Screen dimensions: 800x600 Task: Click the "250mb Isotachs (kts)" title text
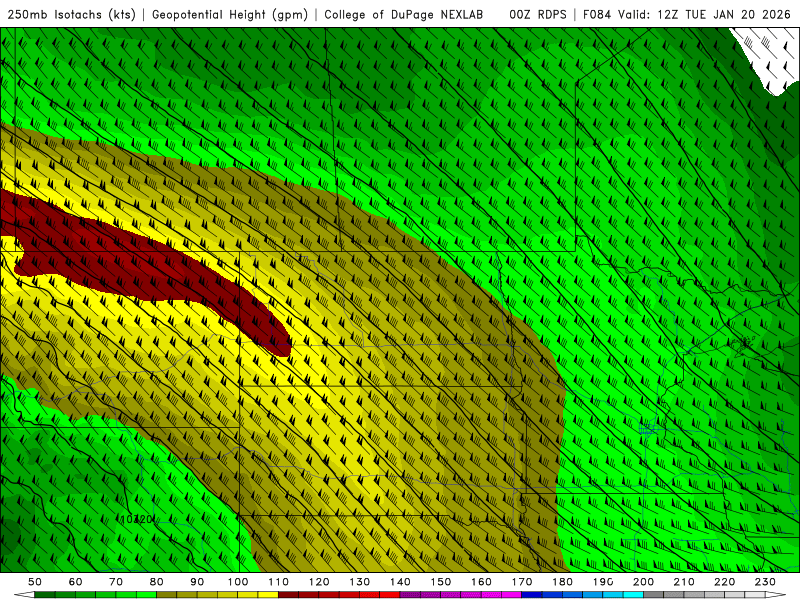coord(72,14)
